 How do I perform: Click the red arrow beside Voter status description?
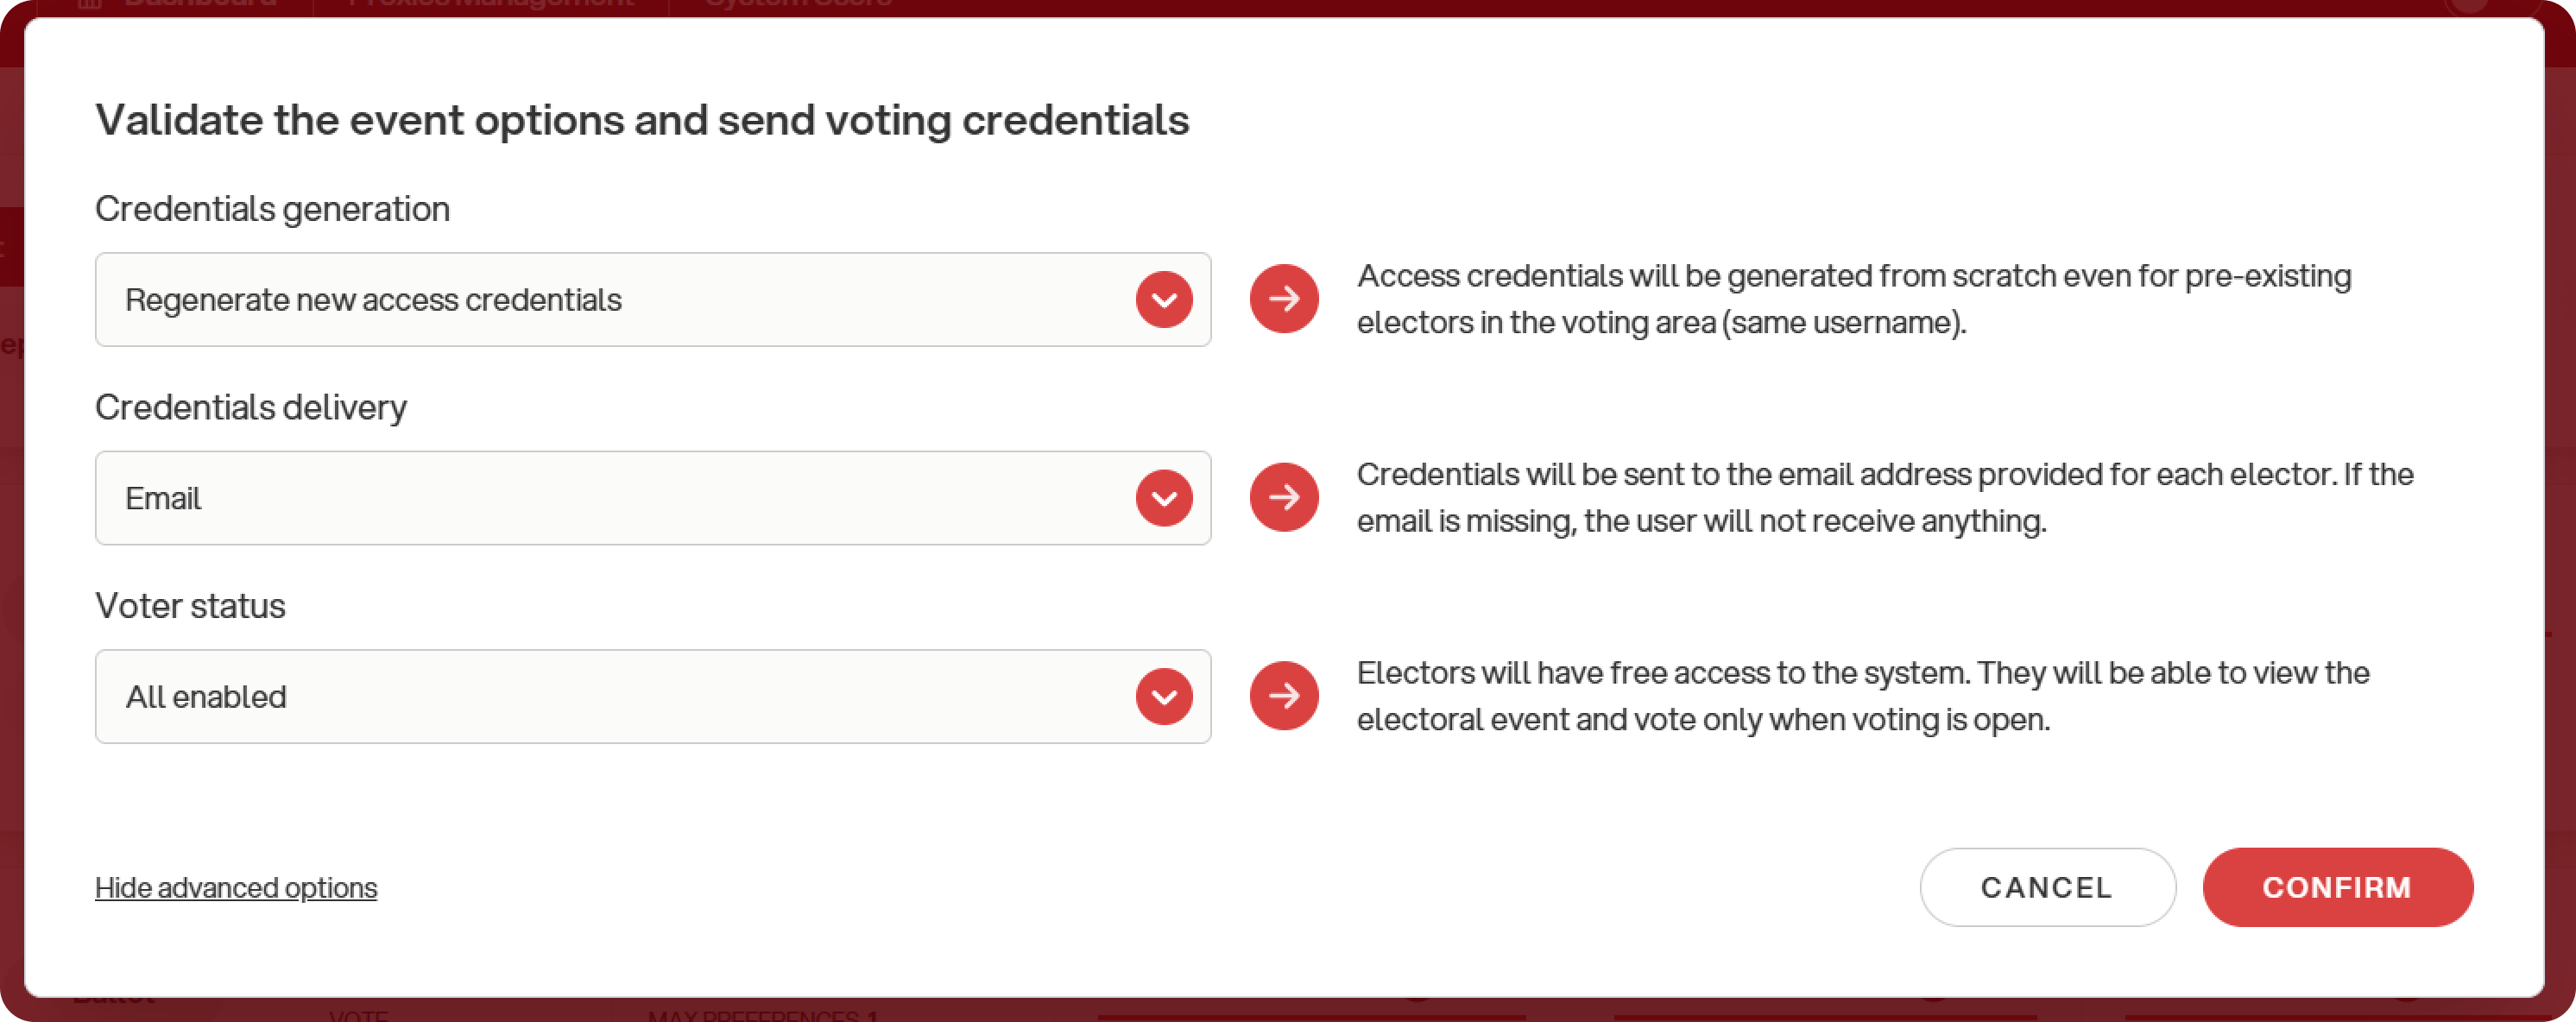(x=1284, y=696)
